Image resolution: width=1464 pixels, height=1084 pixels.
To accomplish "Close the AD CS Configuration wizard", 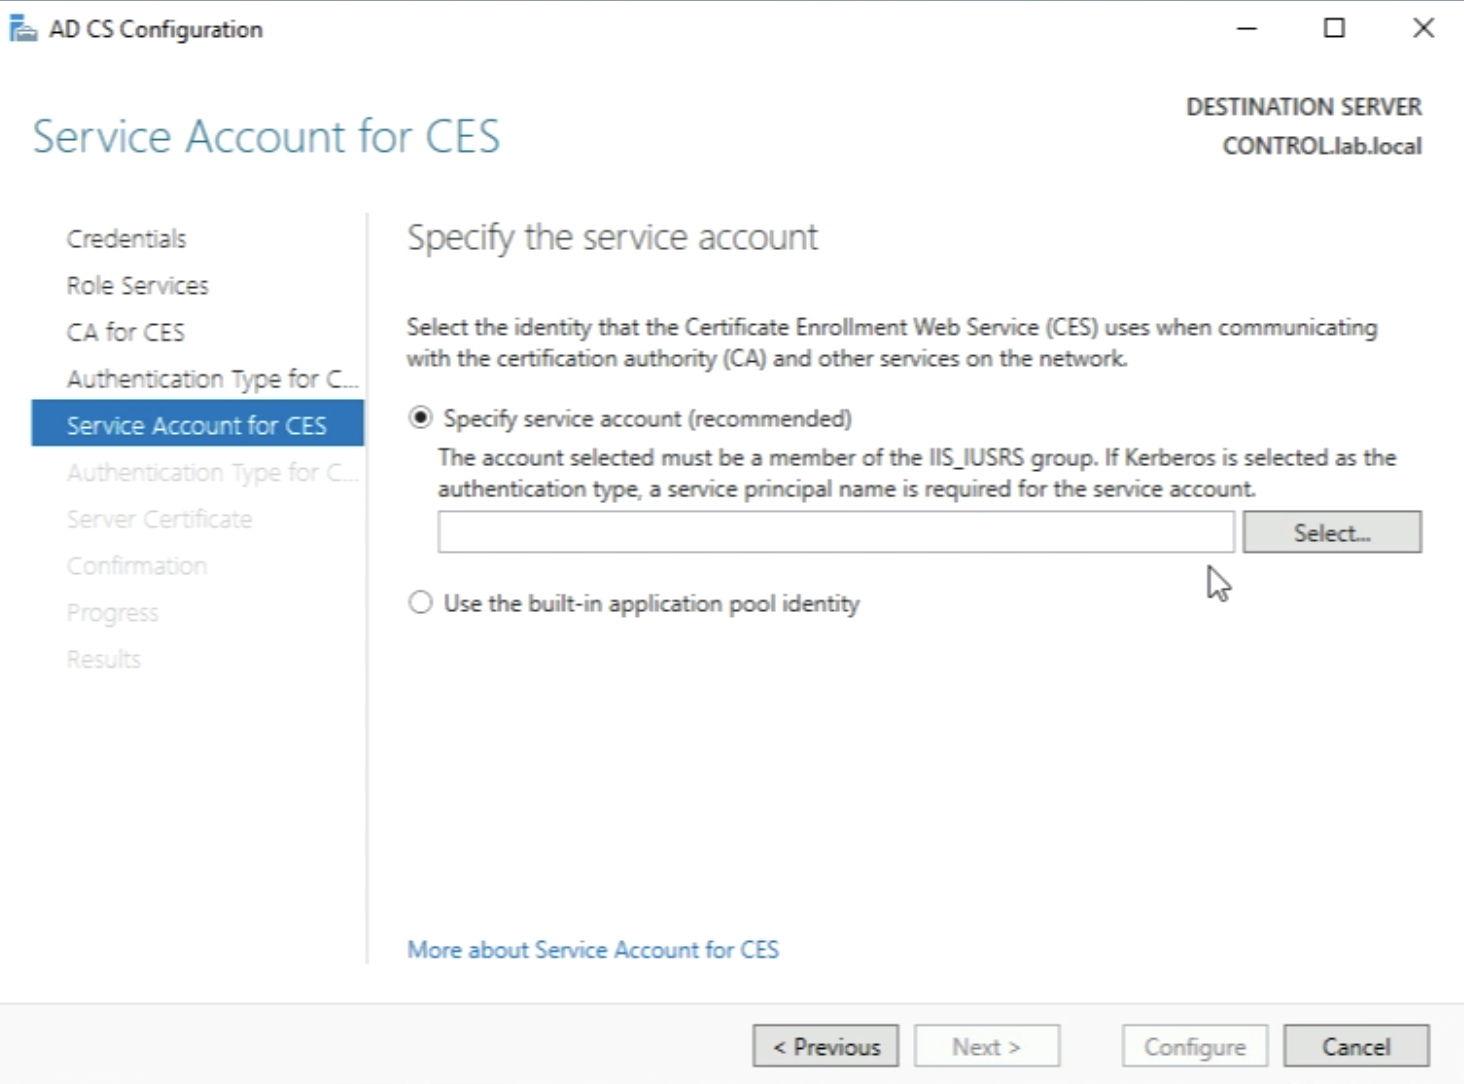I will pyautogui.click(x=1423, y=29).
